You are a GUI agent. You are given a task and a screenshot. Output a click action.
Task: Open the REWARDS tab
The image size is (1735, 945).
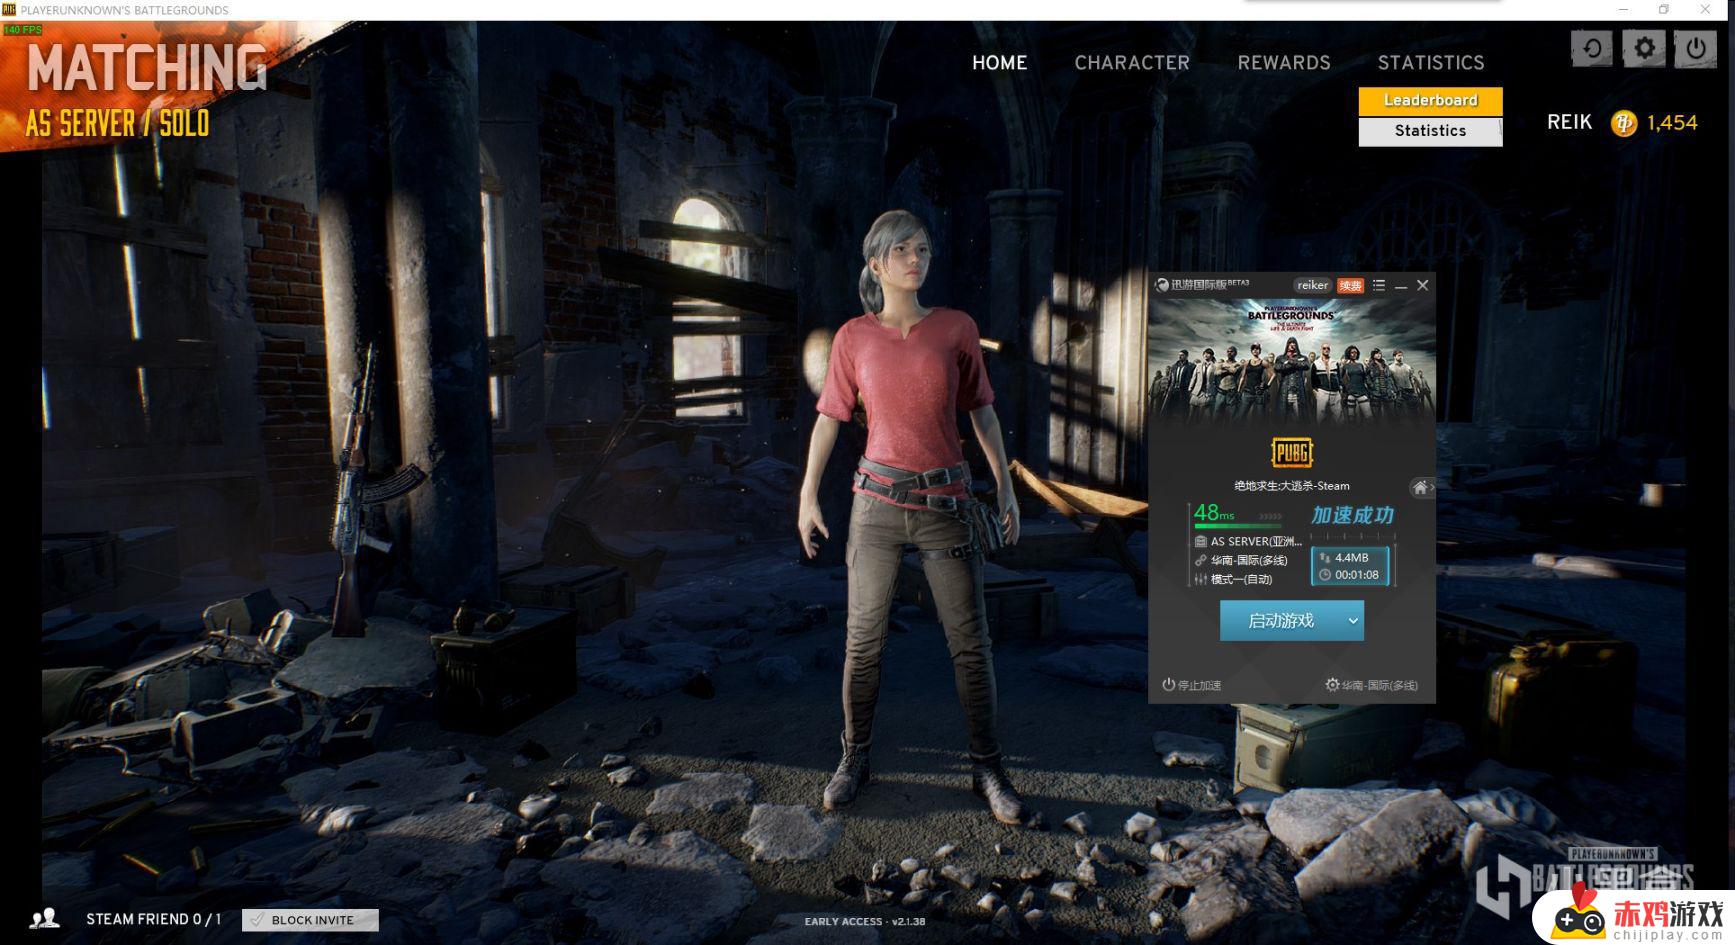tap(1284, 63)
